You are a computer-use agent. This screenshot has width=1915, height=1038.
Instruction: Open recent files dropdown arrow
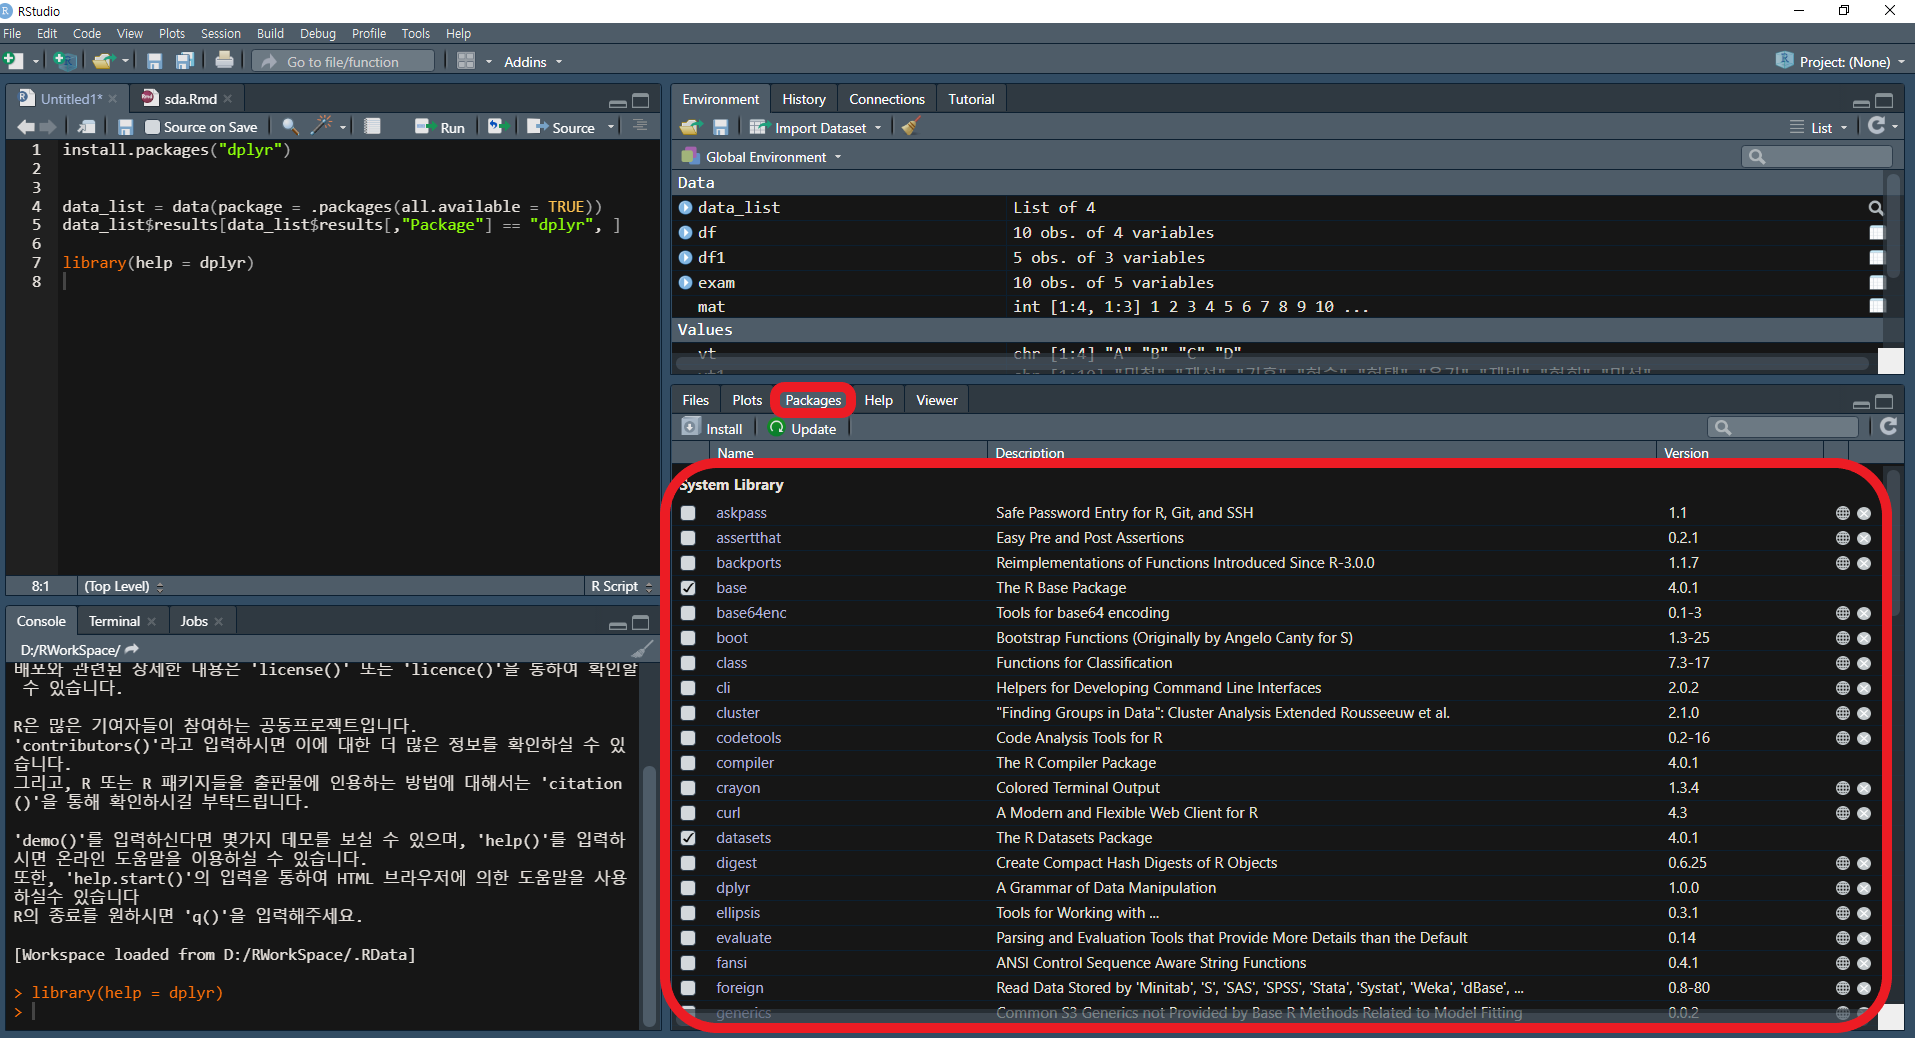[125, 61]
